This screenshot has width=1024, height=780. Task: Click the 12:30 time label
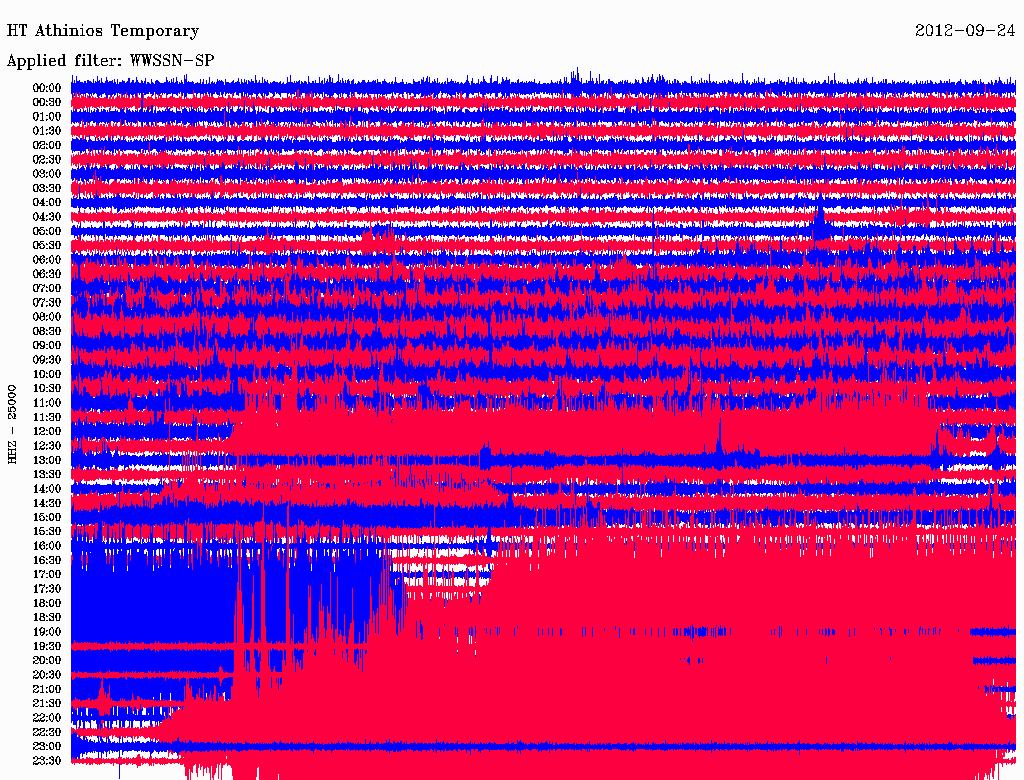click(x=47, y=446)
